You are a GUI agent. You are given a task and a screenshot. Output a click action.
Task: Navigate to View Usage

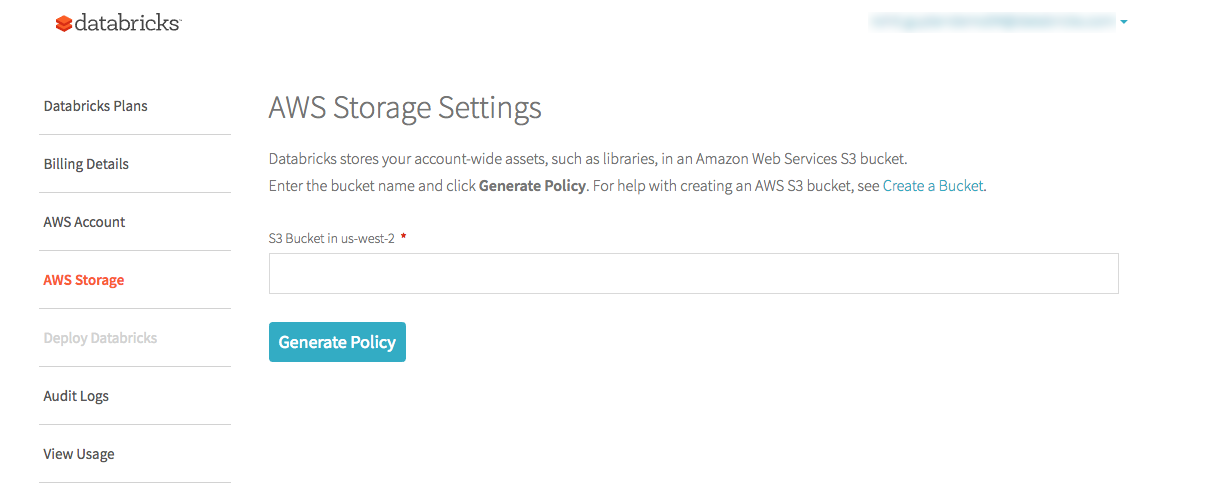[x=79, y=454]
